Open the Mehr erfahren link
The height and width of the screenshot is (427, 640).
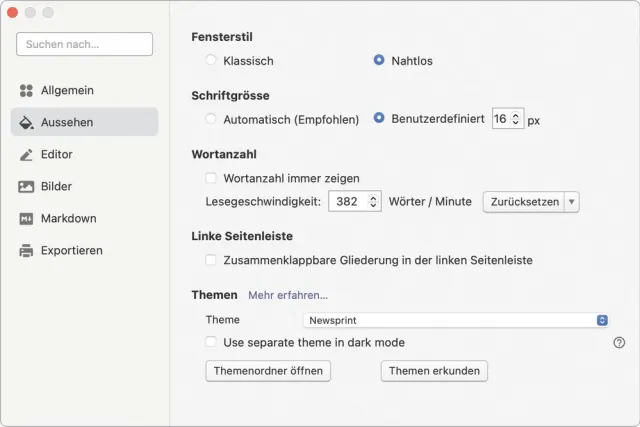(288, 295)
